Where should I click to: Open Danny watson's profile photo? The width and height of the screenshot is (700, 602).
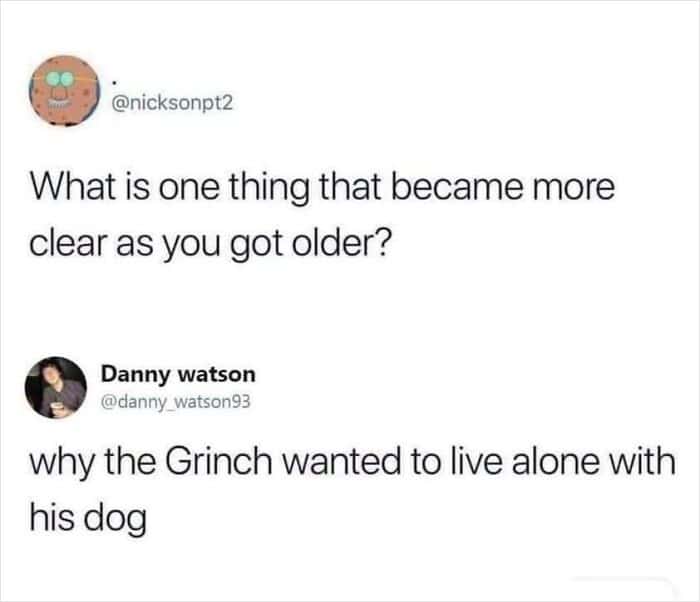click(56, 387)
